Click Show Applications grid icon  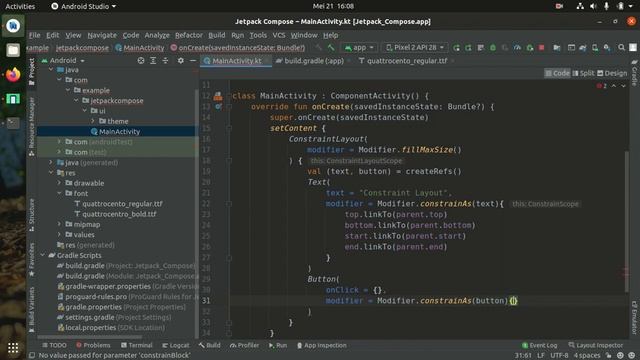[13, 348]
